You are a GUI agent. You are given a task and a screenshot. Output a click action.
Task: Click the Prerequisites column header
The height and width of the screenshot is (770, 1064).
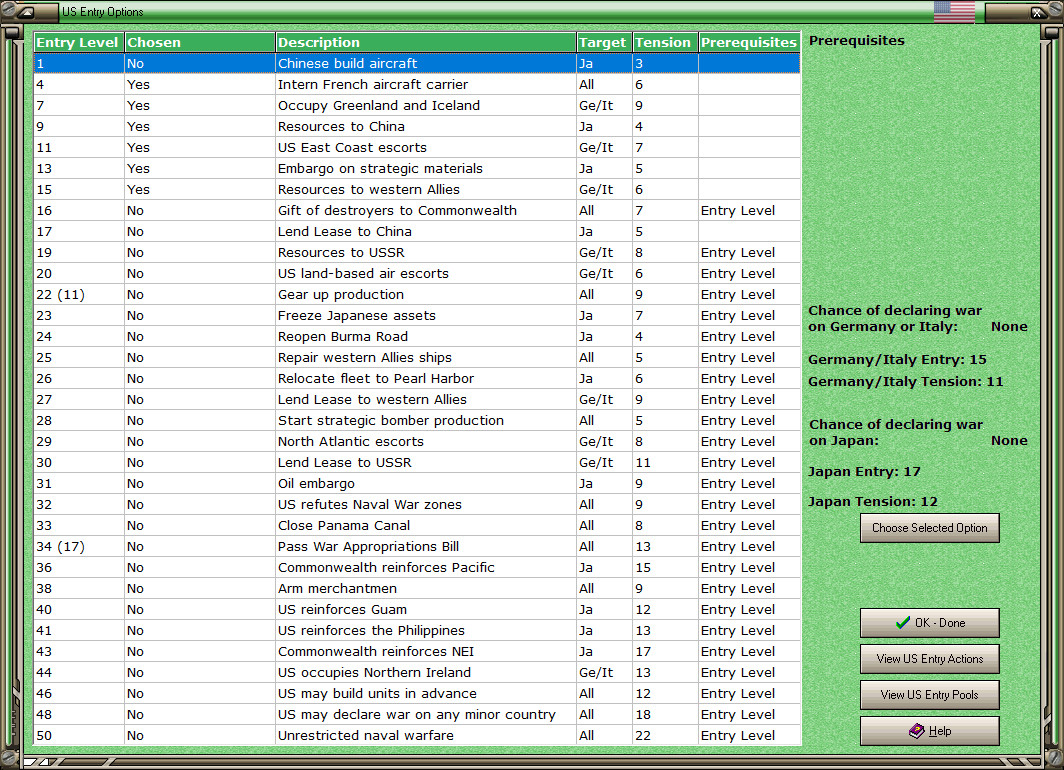[x=749, y=42]
